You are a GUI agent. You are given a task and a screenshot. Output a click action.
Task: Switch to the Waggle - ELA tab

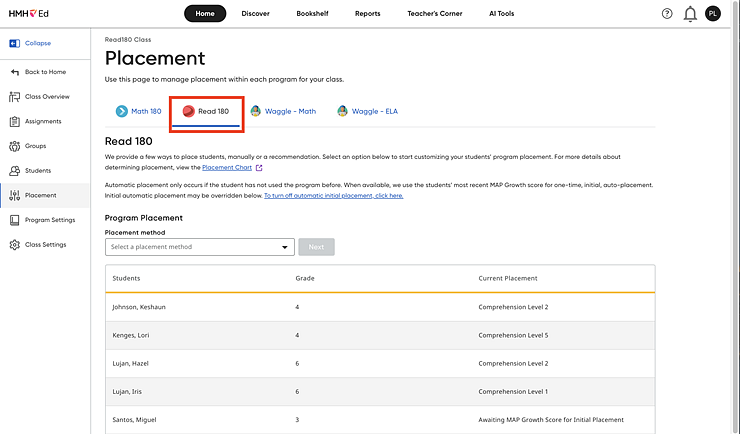[x=368, y=111]
